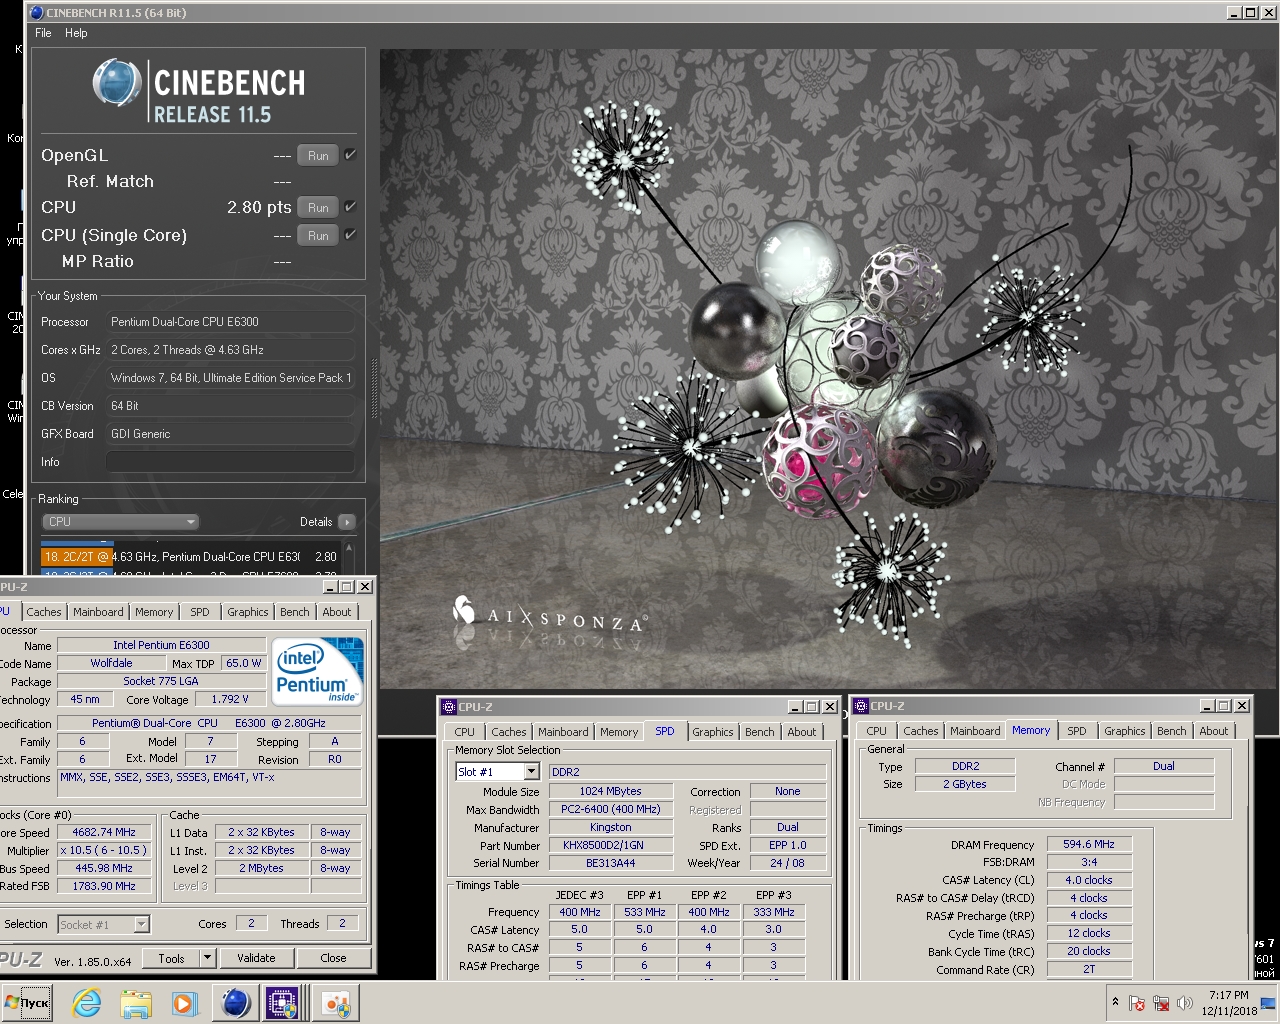Image resolution: width=1280 pixels, height=1024 pixels.
Task: Open Windows Explorer folder in taskbar
Action: [x=136, y=1003]
